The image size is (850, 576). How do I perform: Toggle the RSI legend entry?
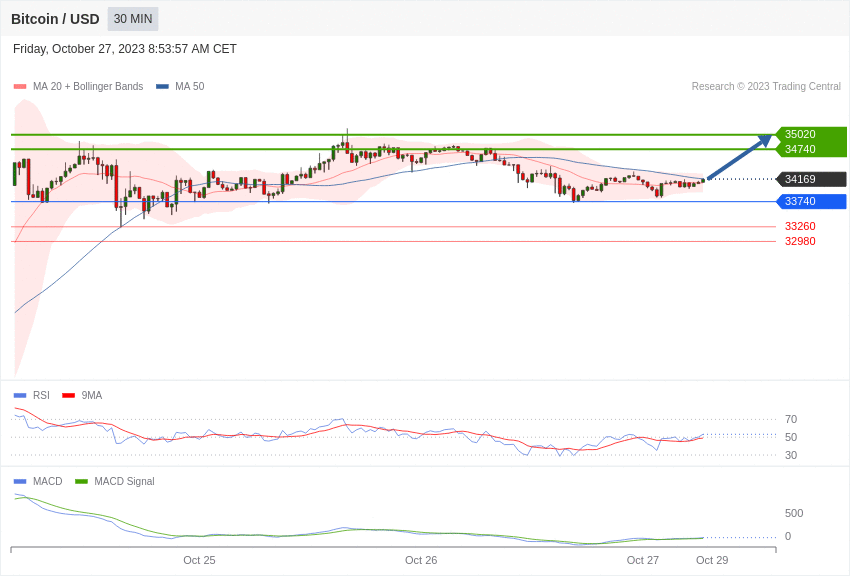31,396
